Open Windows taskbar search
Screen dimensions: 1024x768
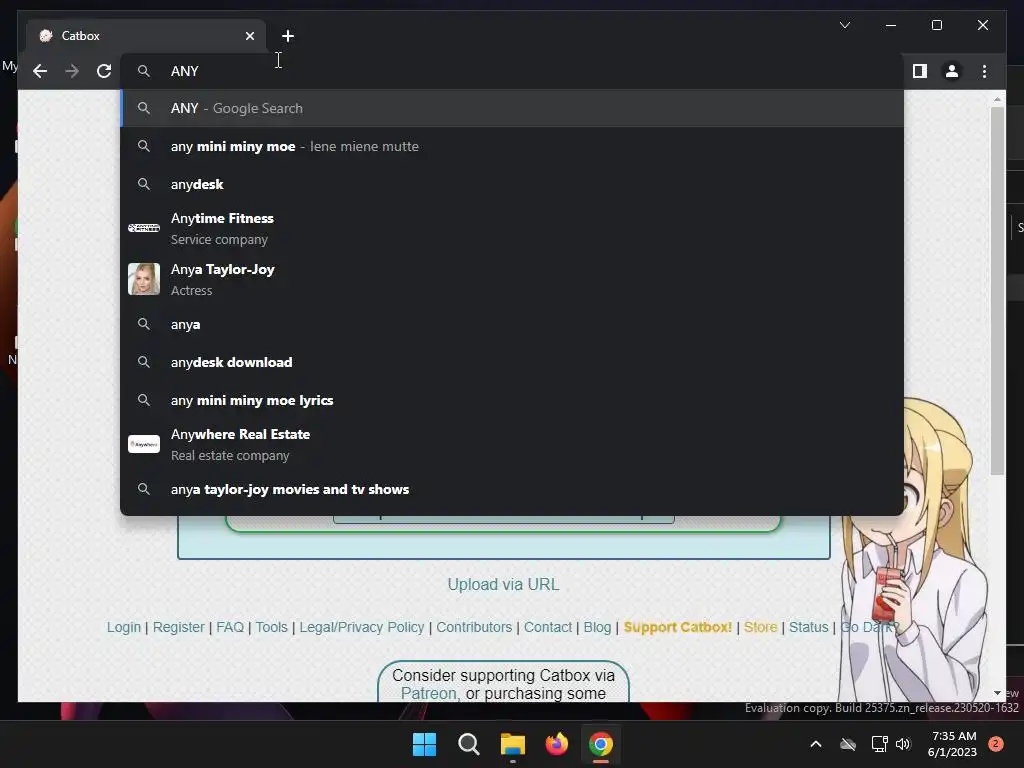(468, 744)
